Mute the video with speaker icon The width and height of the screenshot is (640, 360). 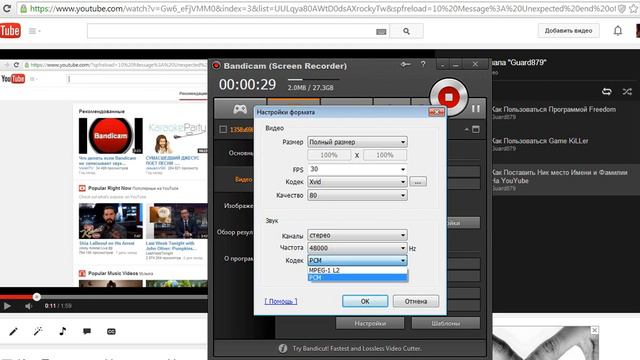click(x=28, y=306)
